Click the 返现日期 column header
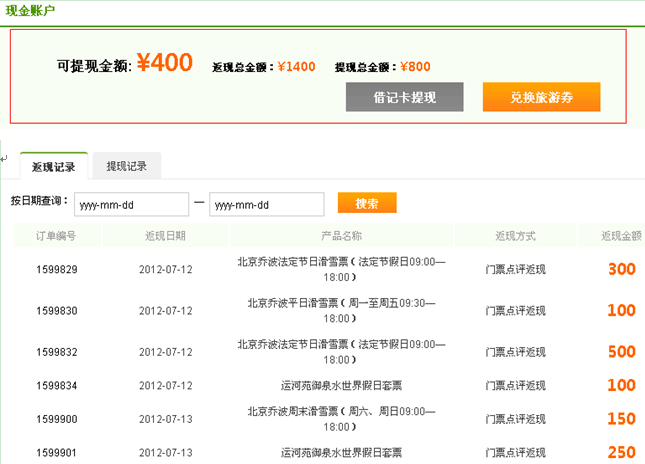 pos(165,236)
